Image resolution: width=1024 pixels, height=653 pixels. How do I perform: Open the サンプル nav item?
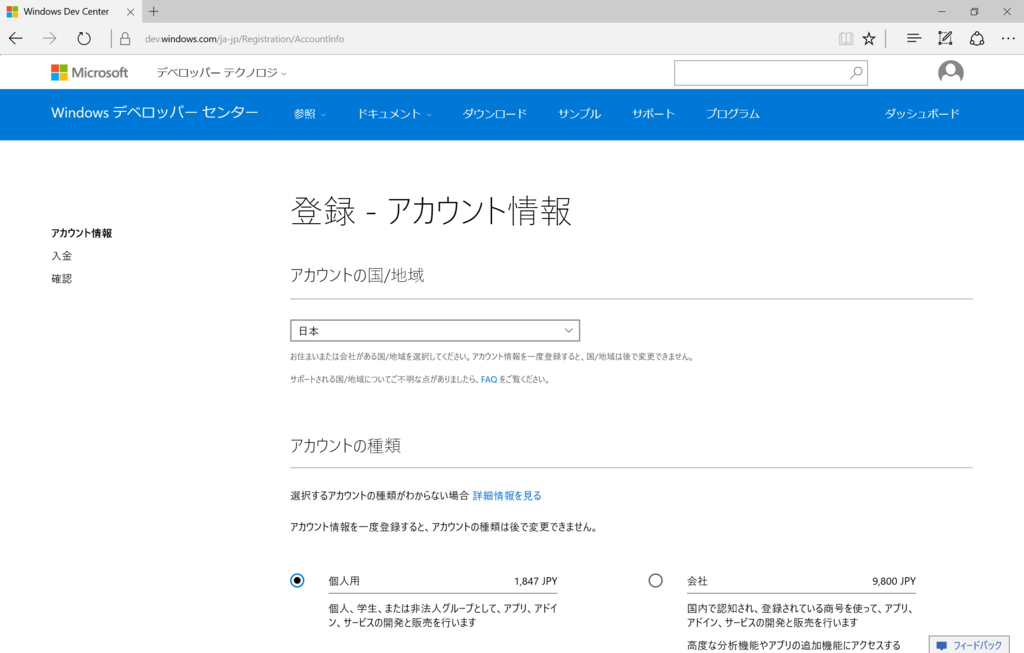click(579, 114)
